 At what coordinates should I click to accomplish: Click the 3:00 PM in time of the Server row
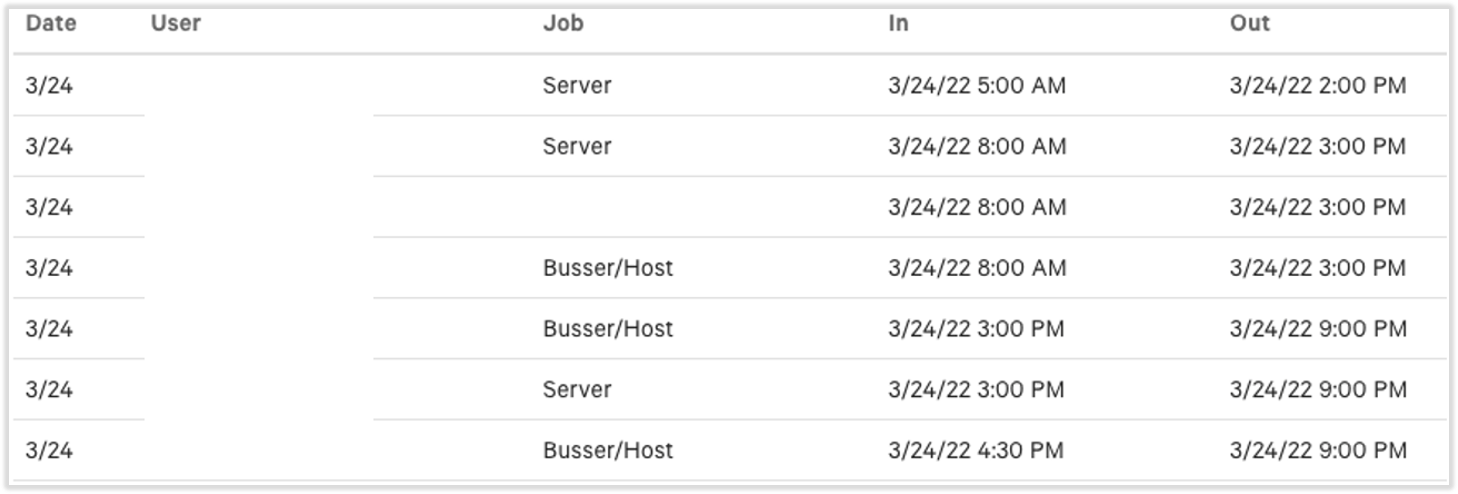coord(975,389)
